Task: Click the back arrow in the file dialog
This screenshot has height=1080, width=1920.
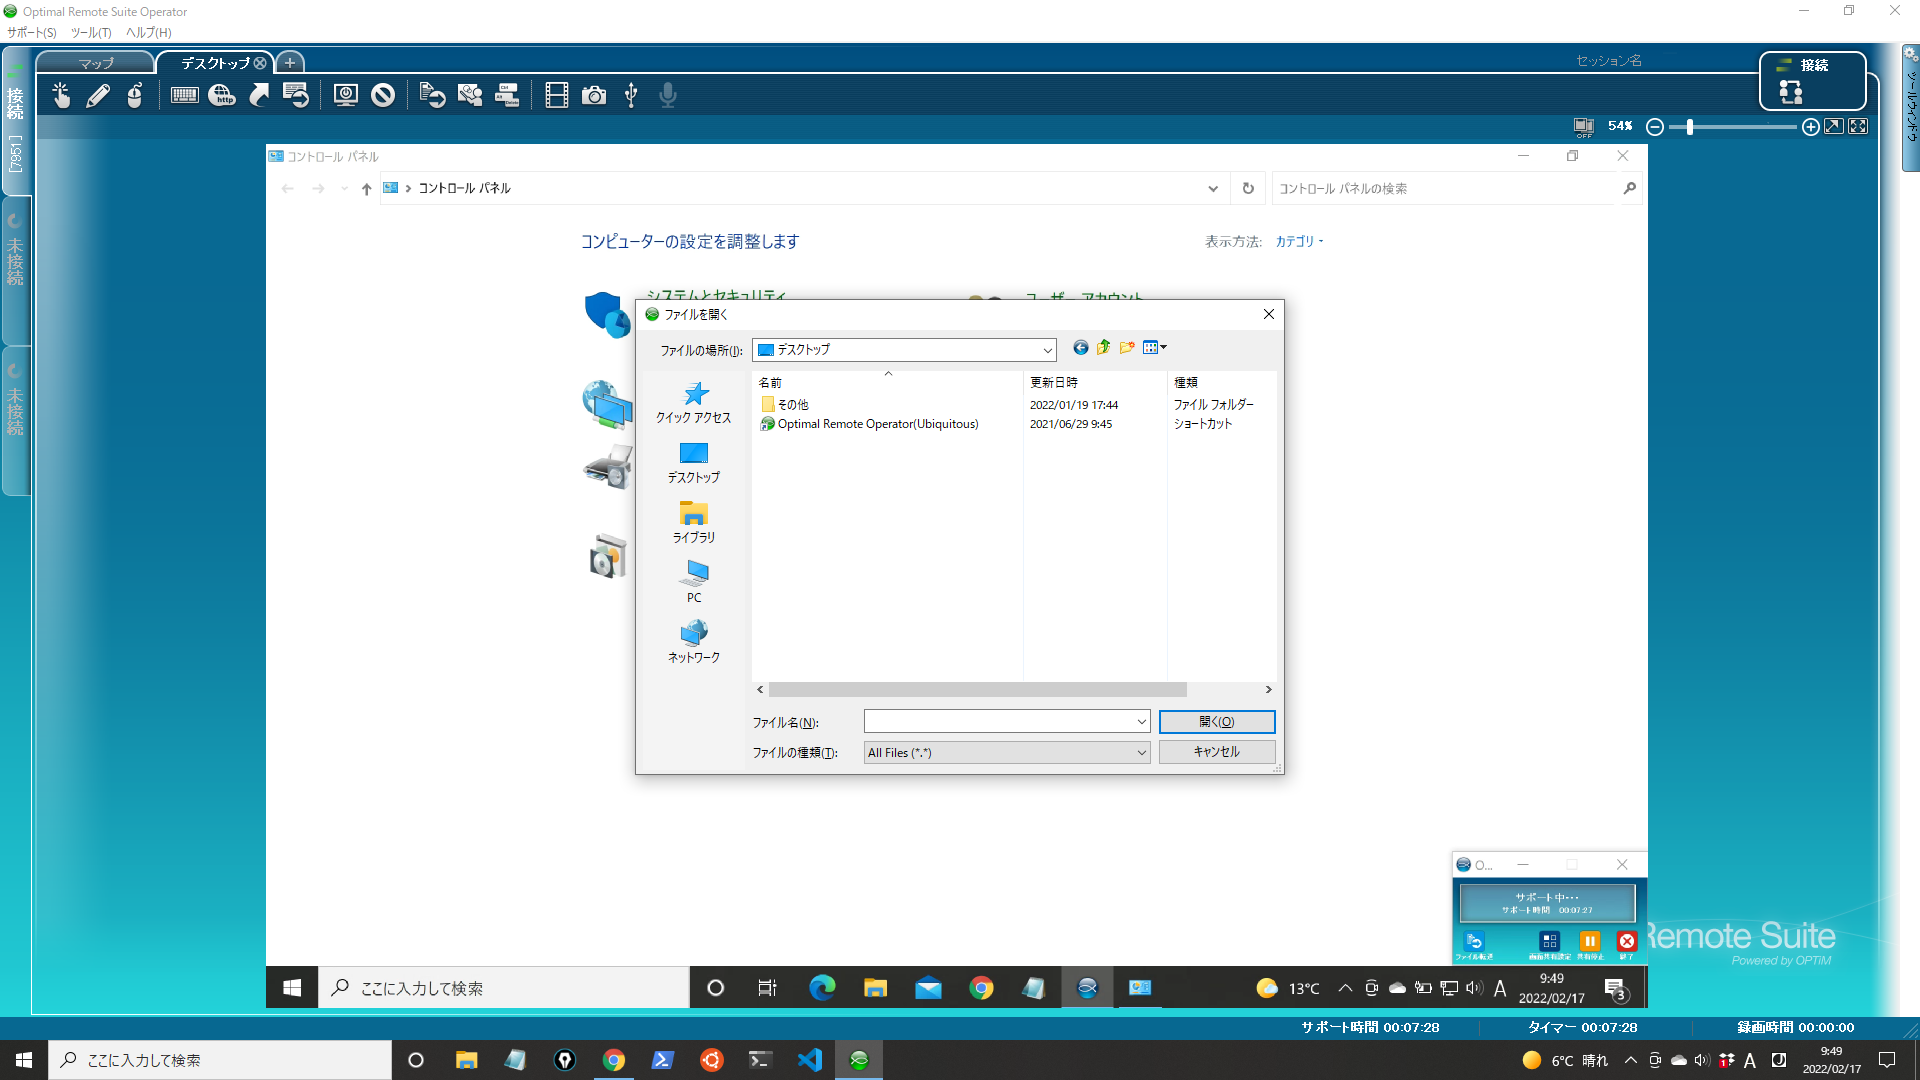Action: [x=1080, y=348]
